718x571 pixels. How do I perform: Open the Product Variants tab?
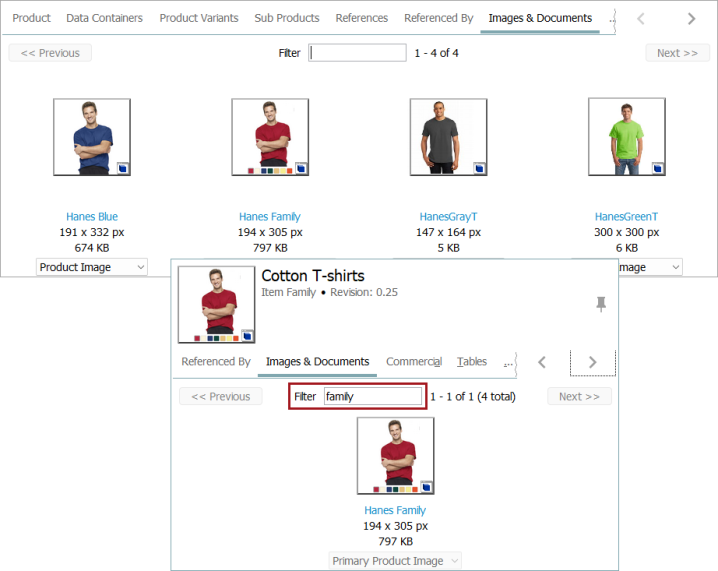click(x=199, y=18)
